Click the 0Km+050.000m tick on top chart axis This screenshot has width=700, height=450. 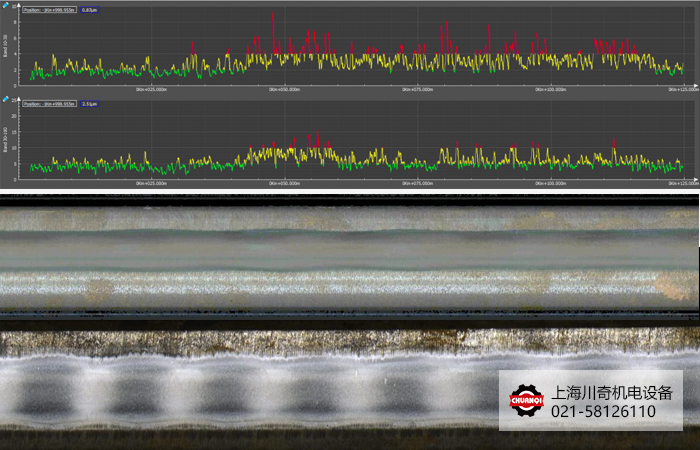click(x=285, y=88)
